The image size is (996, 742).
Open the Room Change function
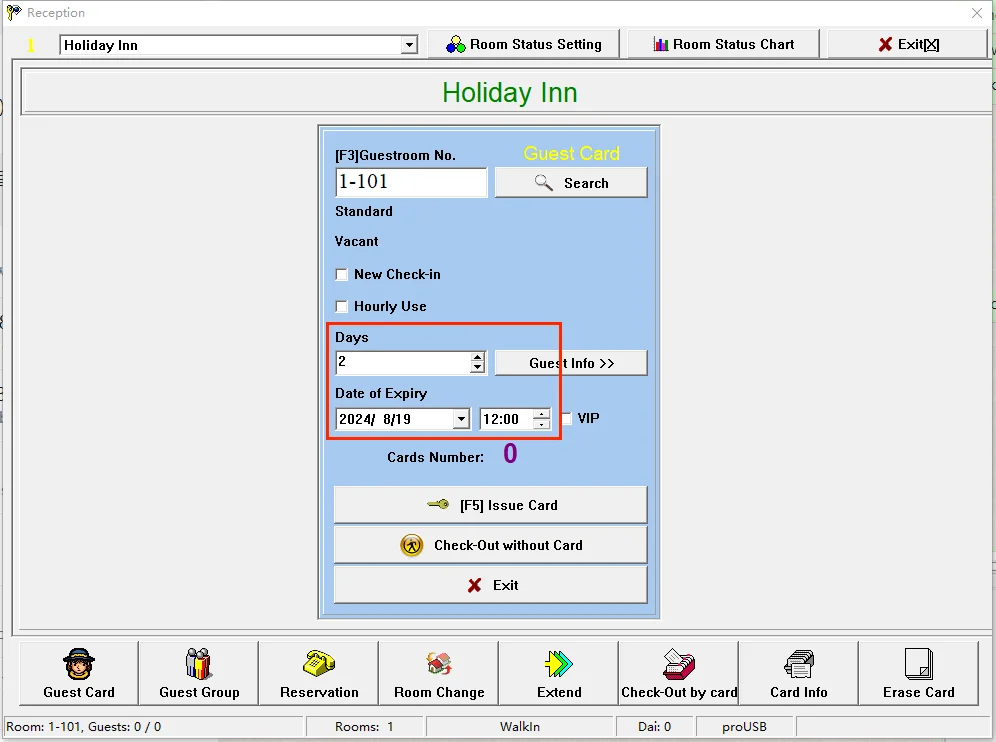[x=439, y=673]
